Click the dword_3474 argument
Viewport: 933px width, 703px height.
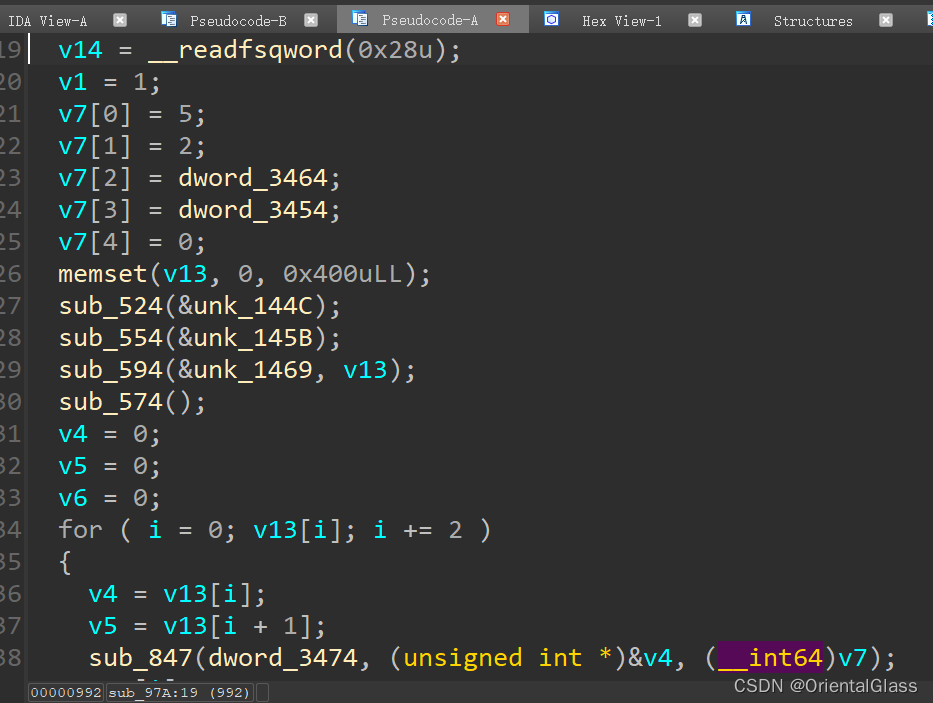click(283, 658)
